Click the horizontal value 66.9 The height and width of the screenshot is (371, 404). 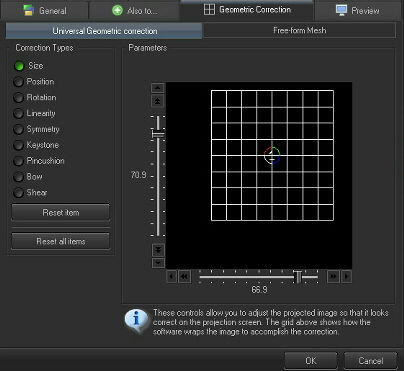(x=259, y=289)
